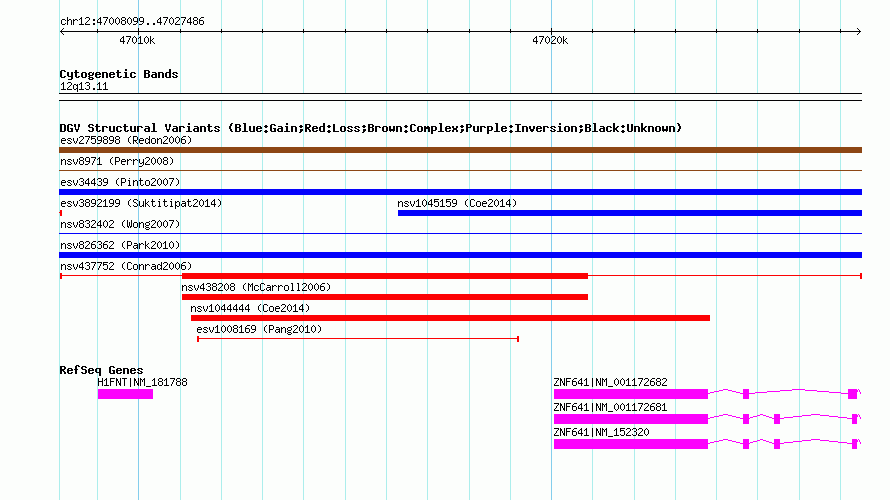Click the blue esv34439 gain bar
This screenshot has width=890, height=500.
[460, 192]
